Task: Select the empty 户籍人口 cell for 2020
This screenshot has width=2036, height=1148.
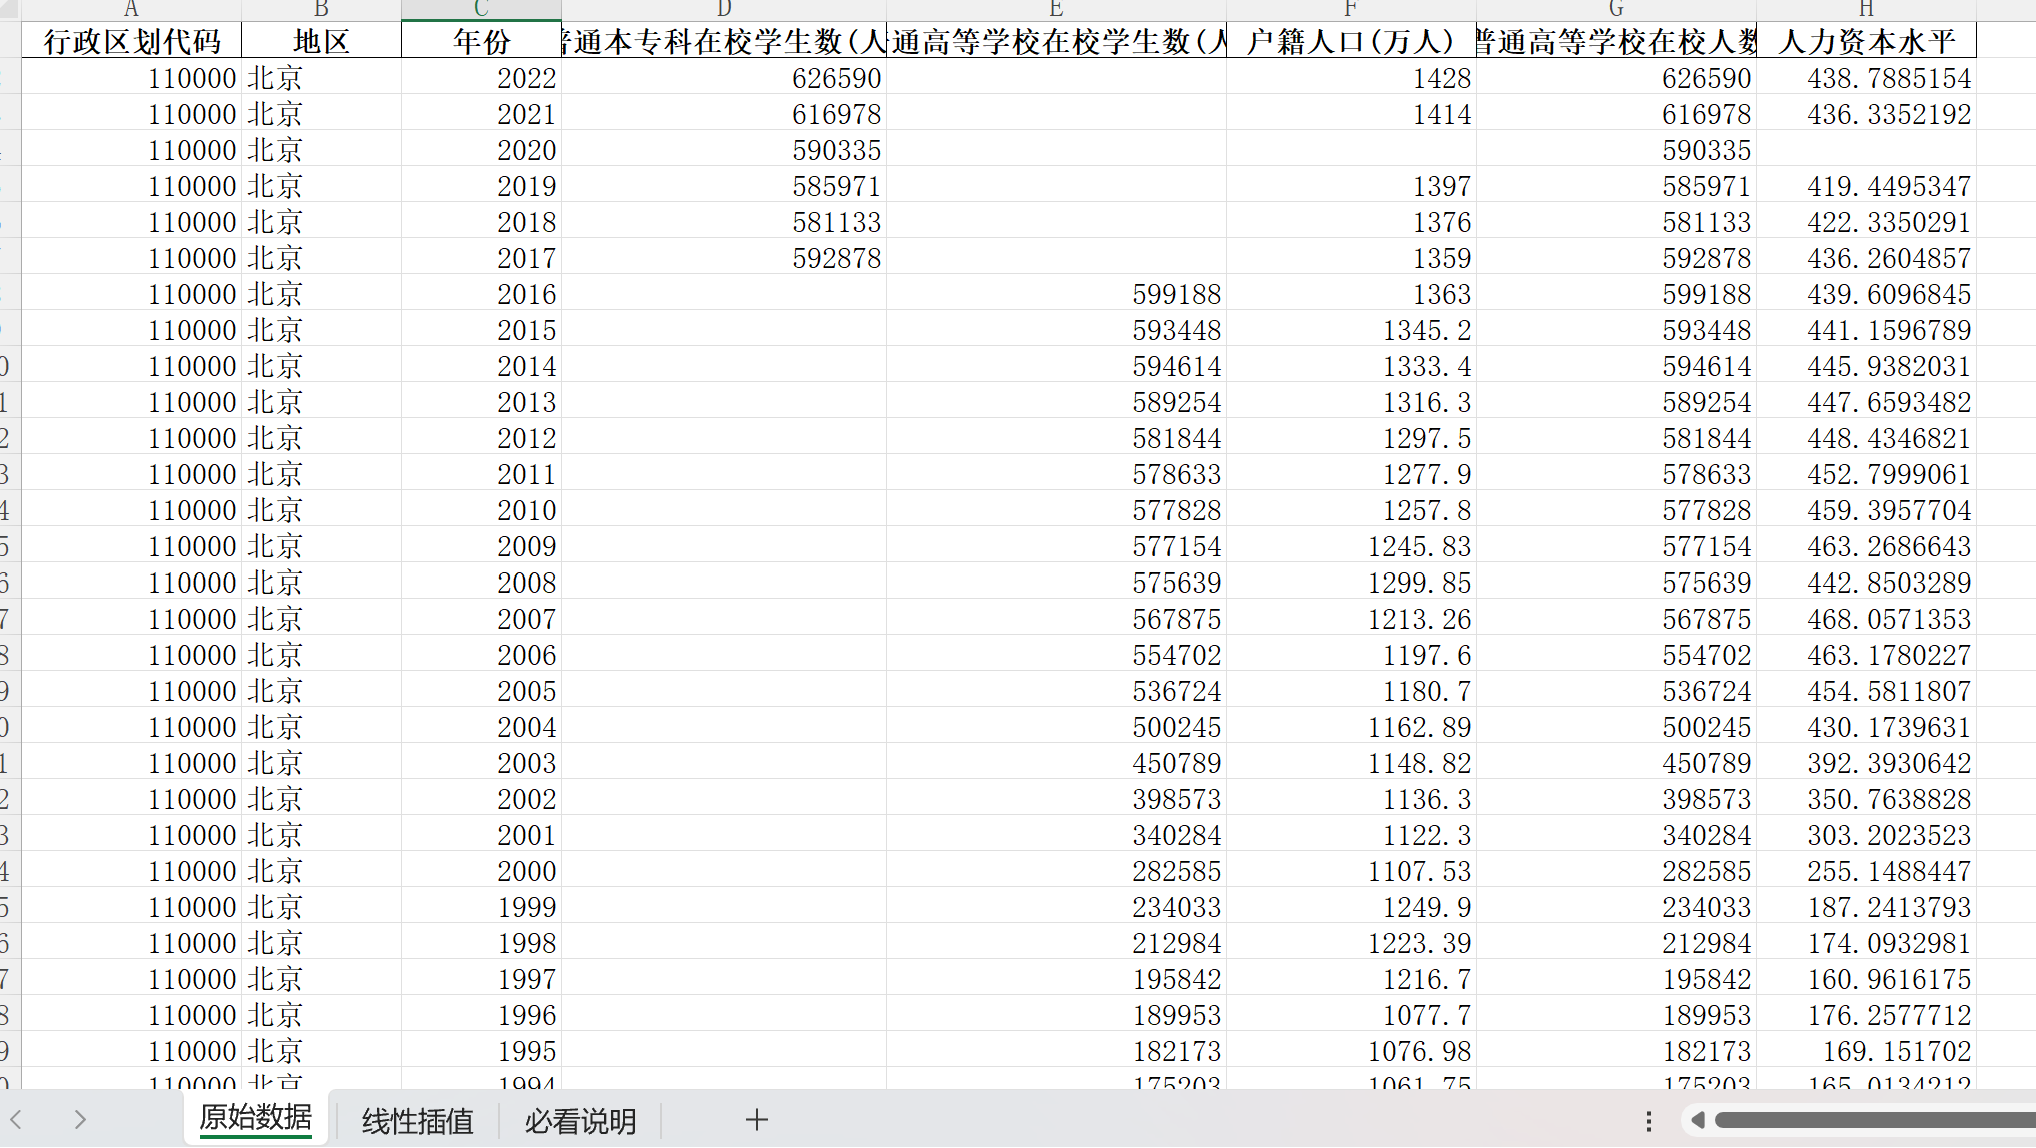Action: point(1350,150)
